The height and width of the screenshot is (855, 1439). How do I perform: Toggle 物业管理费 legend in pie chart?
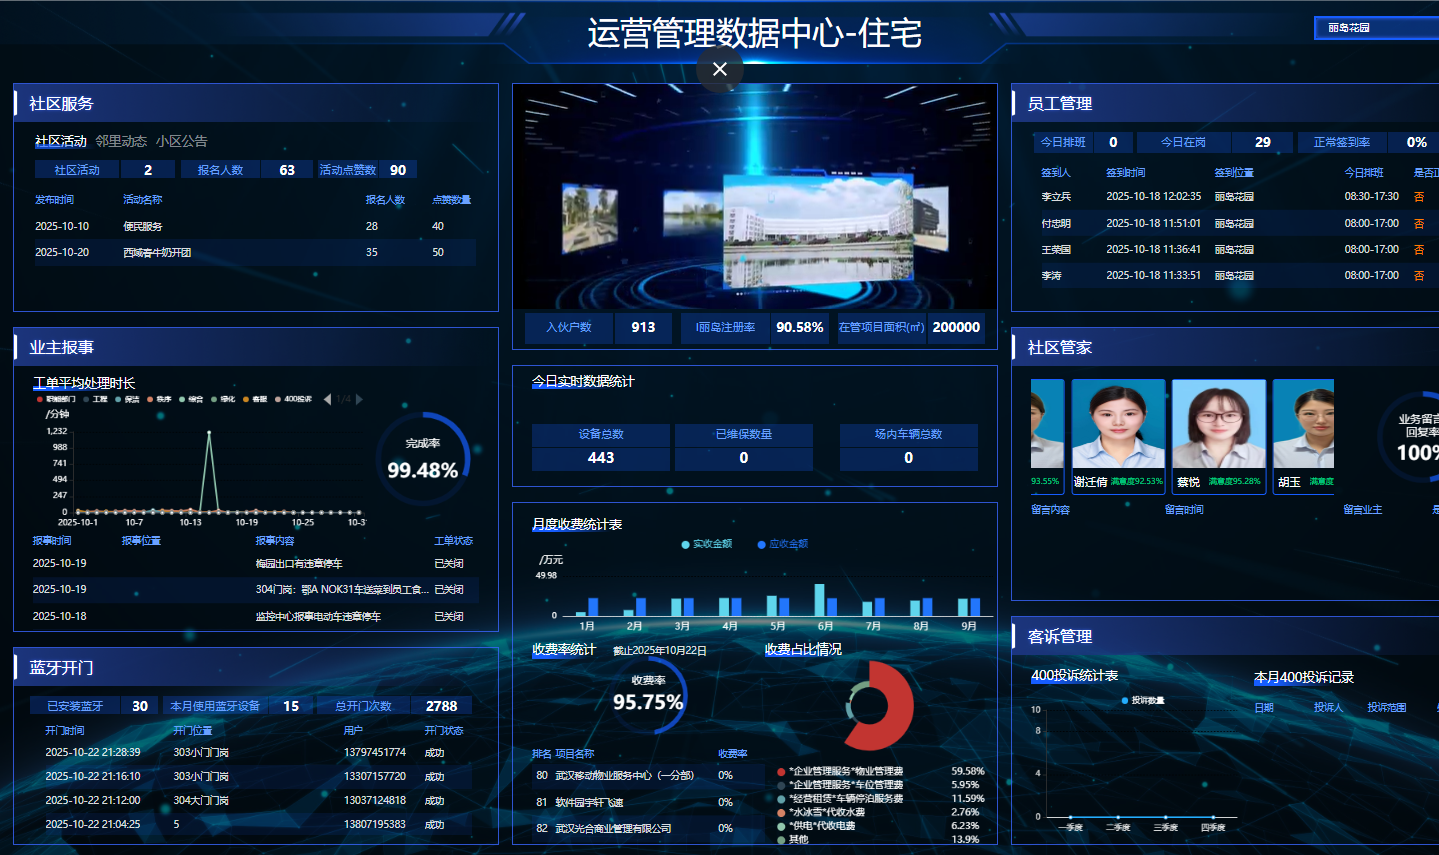(x=845, y=771)
